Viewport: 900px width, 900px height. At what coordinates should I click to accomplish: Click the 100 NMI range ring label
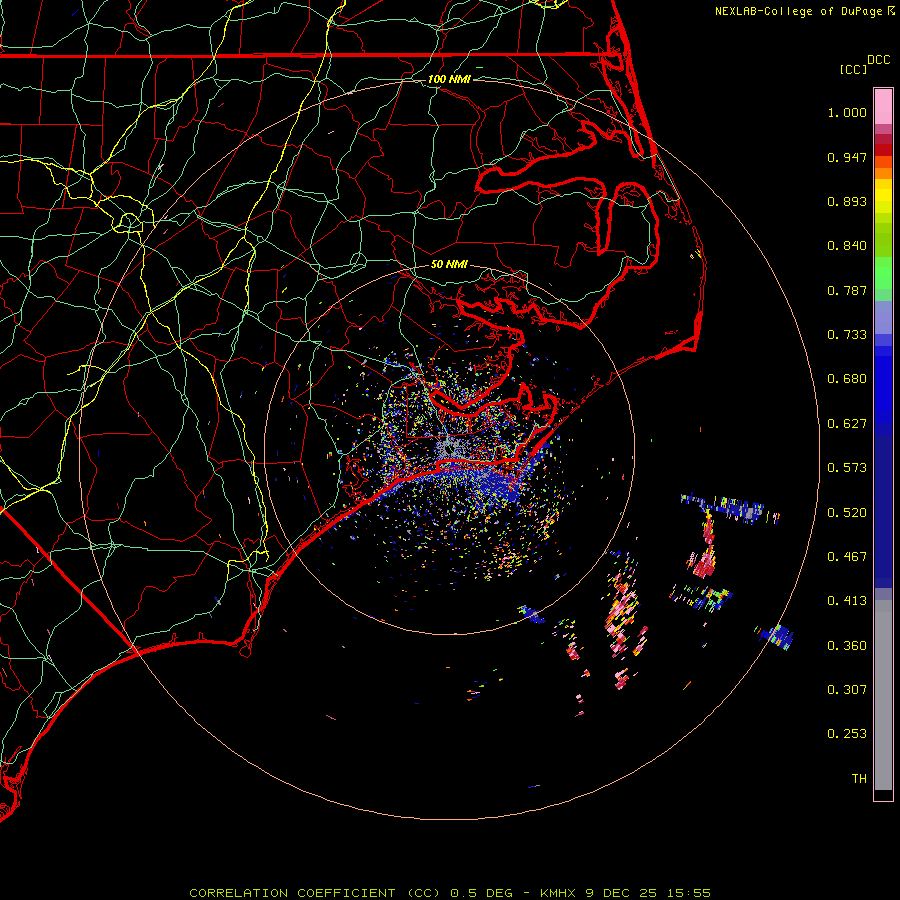pos(449,79)
